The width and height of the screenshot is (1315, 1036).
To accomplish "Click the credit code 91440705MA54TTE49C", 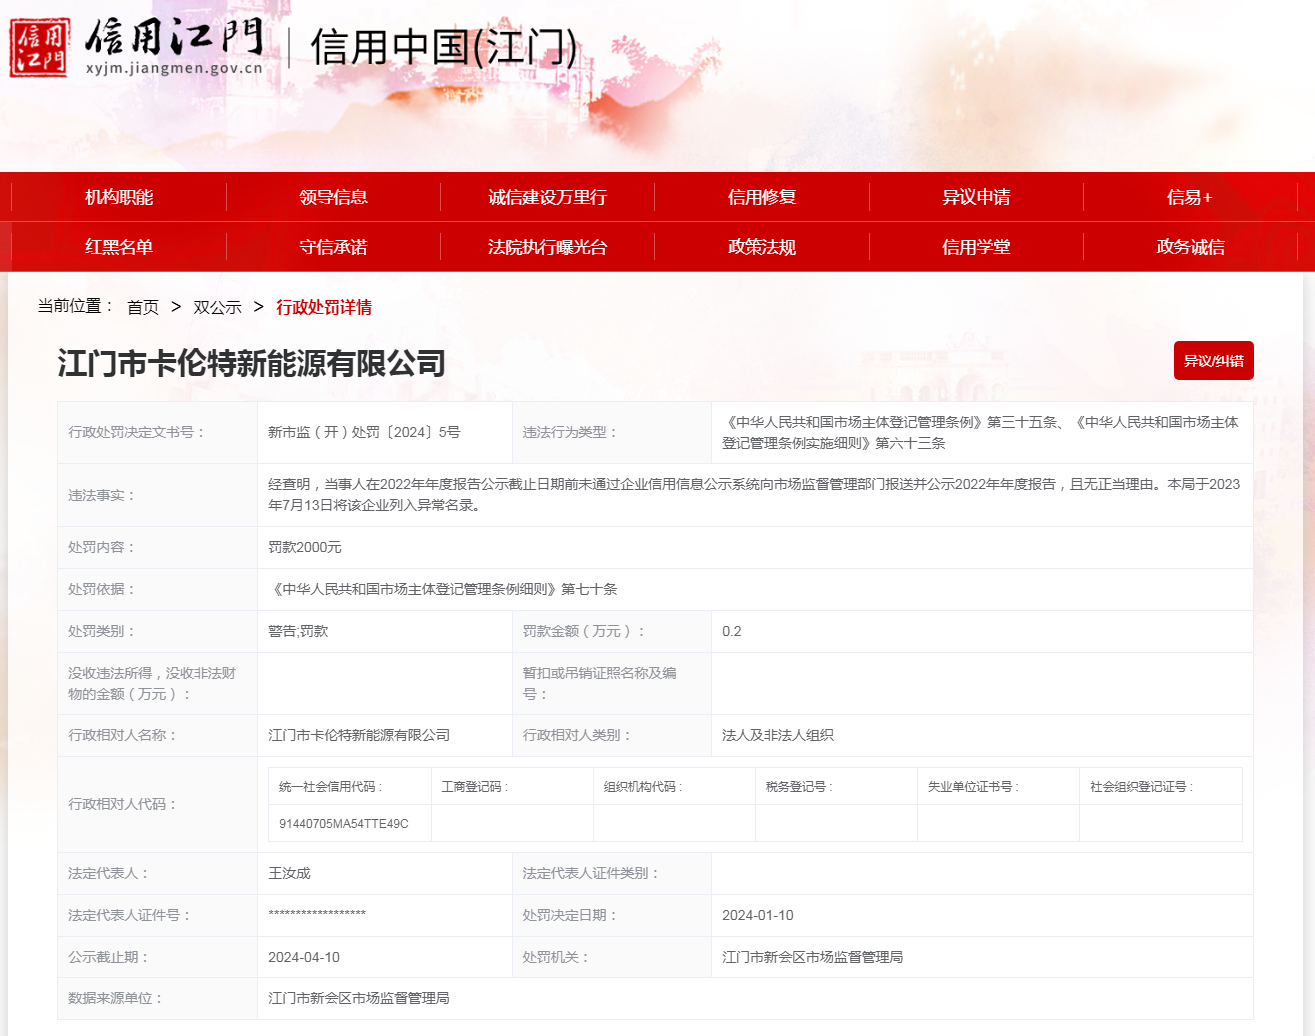I will click(343, 824).
